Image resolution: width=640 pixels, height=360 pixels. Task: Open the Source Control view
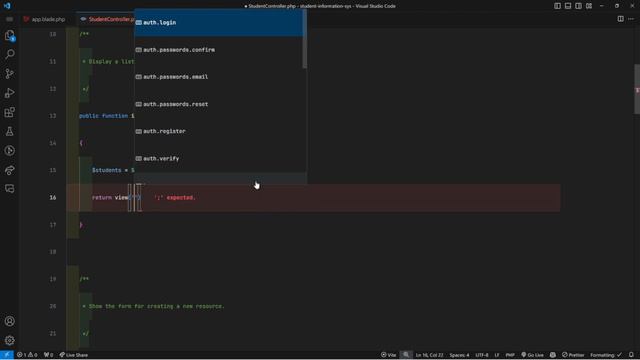(9, 73)
